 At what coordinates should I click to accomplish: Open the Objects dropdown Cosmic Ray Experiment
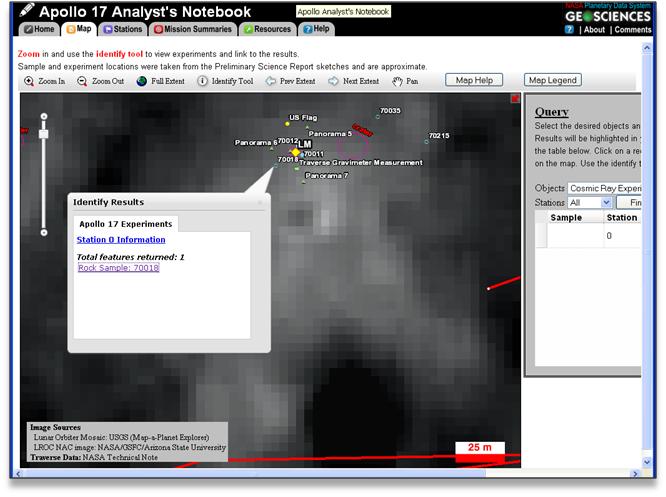click(x=605, y=188)
